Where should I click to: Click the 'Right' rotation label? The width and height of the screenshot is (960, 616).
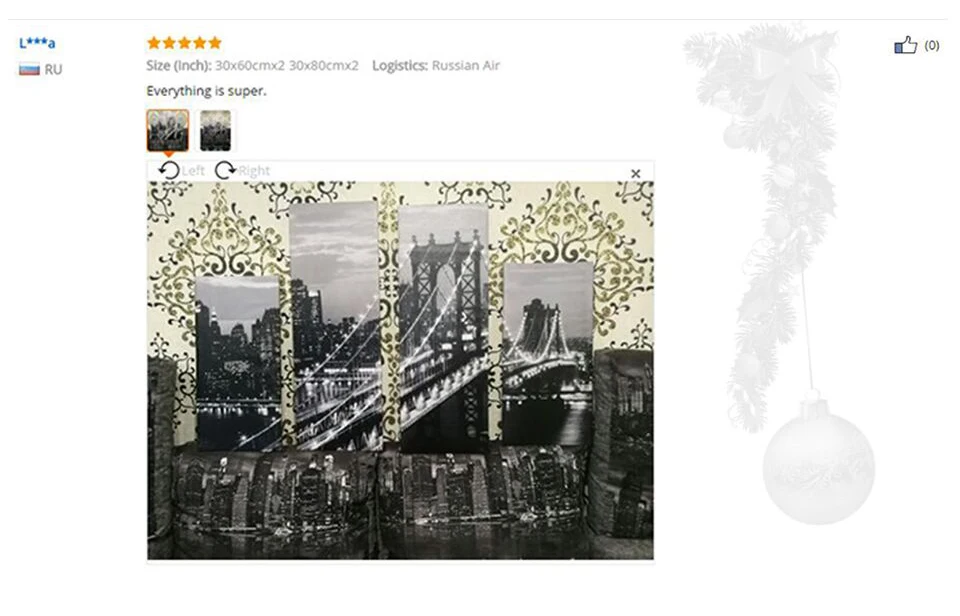tap(253, 171)
